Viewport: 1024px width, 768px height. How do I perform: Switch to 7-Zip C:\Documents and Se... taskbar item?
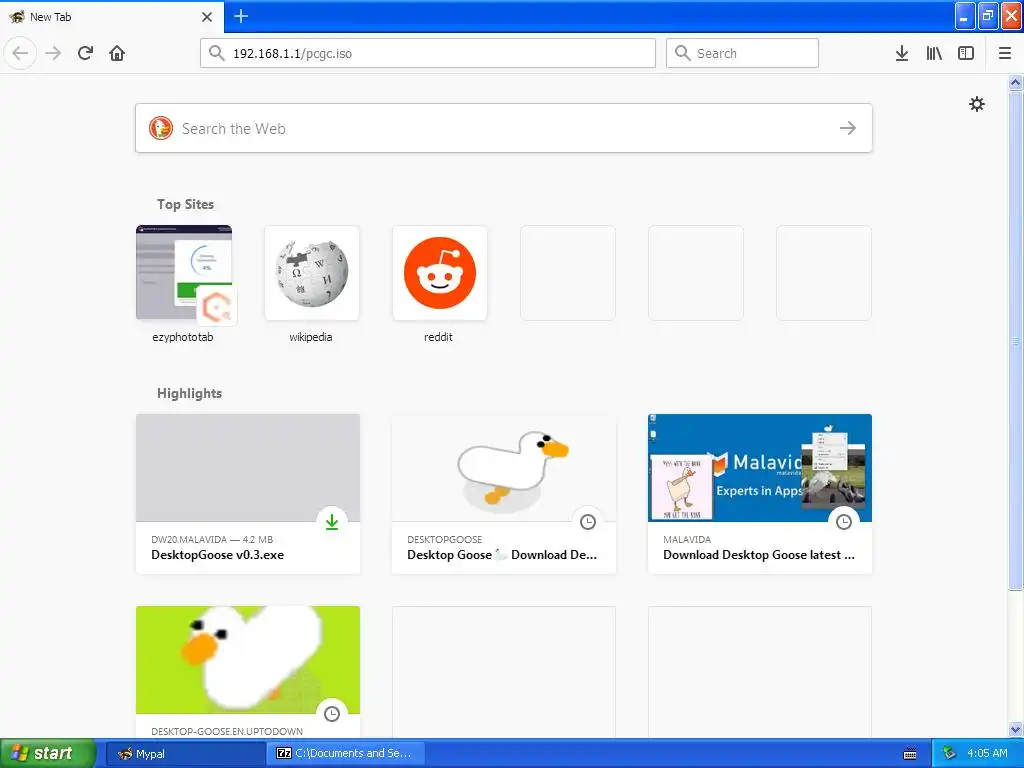[x=346, y=753]
